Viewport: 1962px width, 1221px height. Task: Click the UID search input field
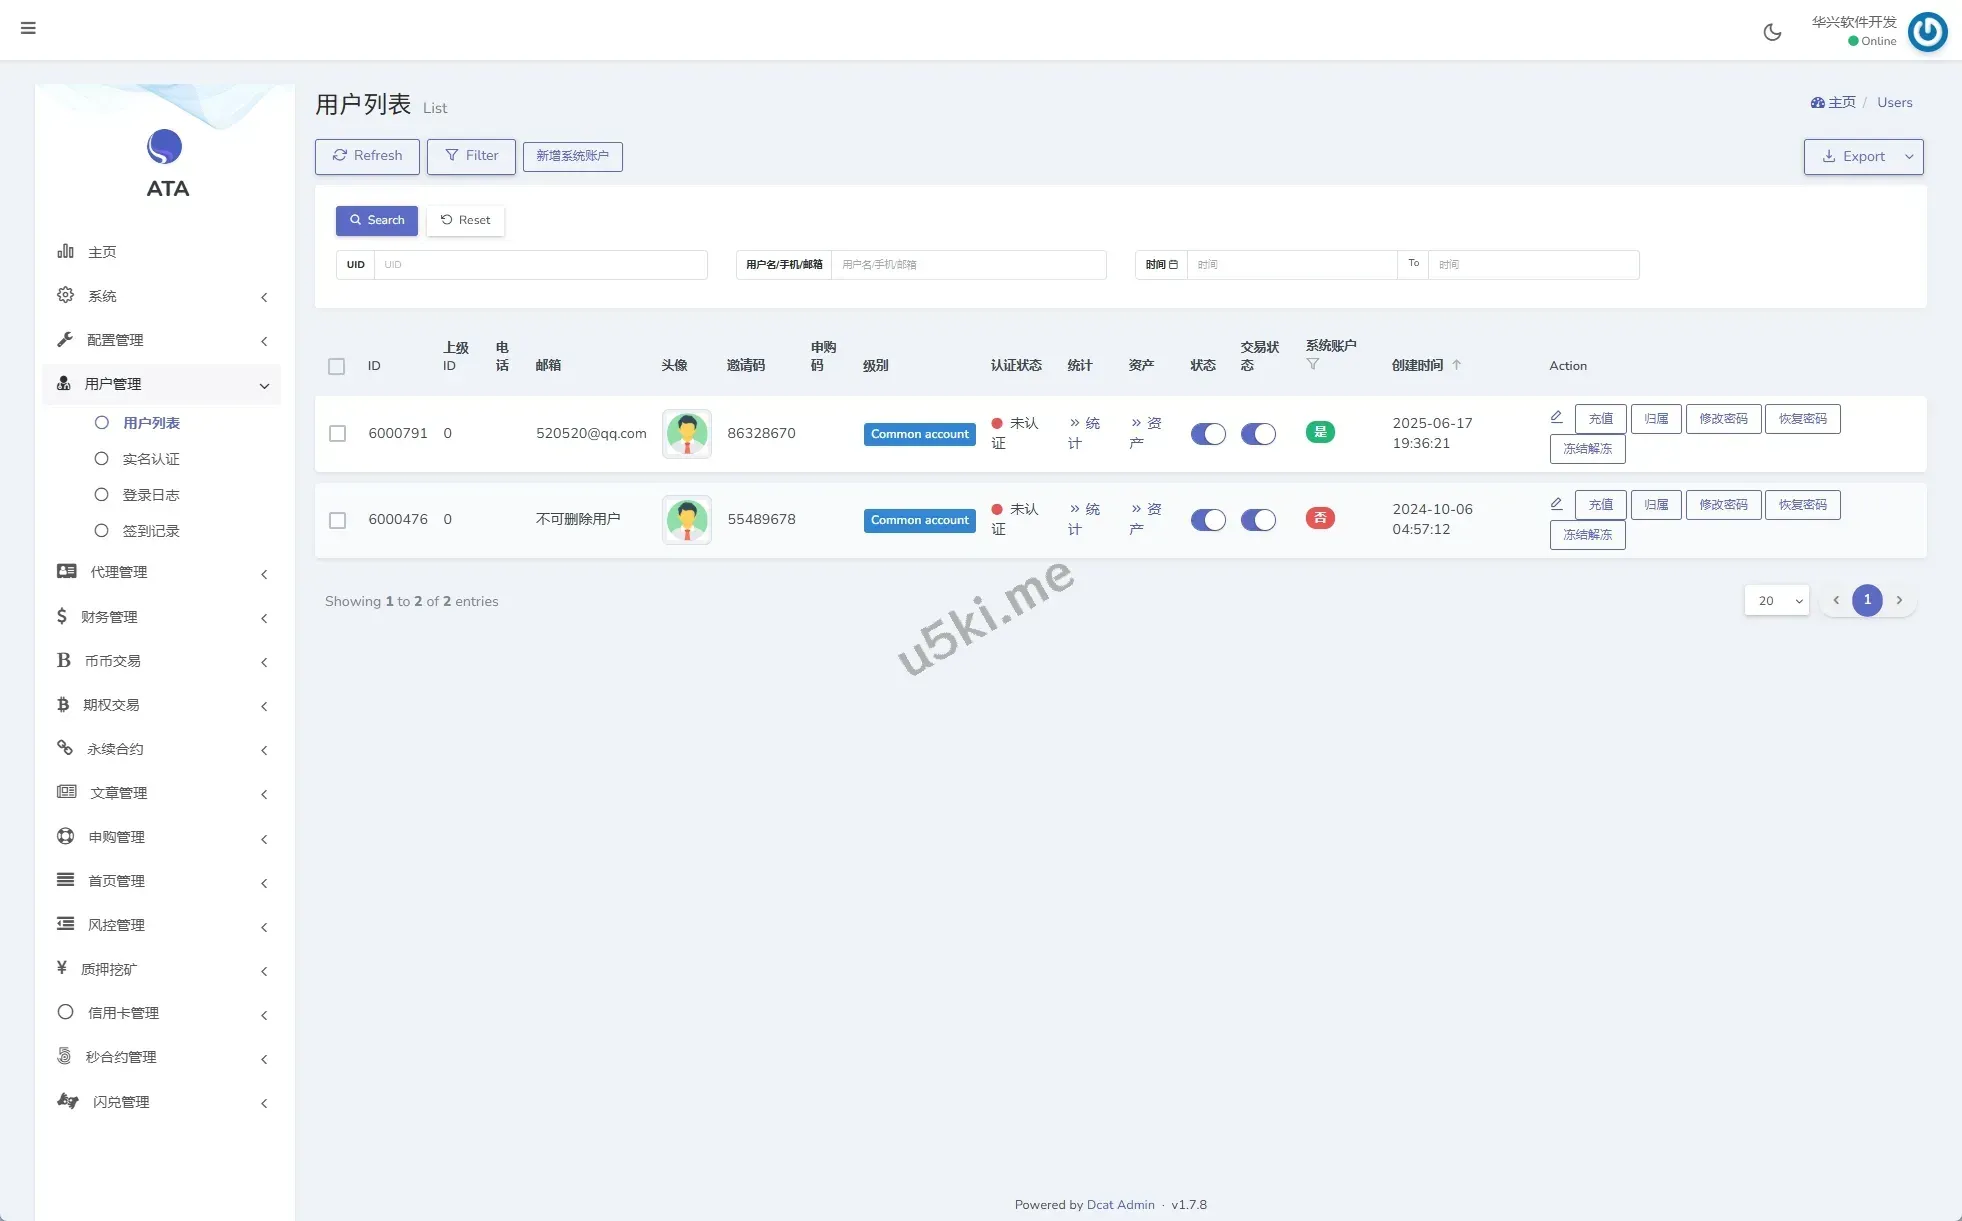pyautogui.click(x=540, y=265)
